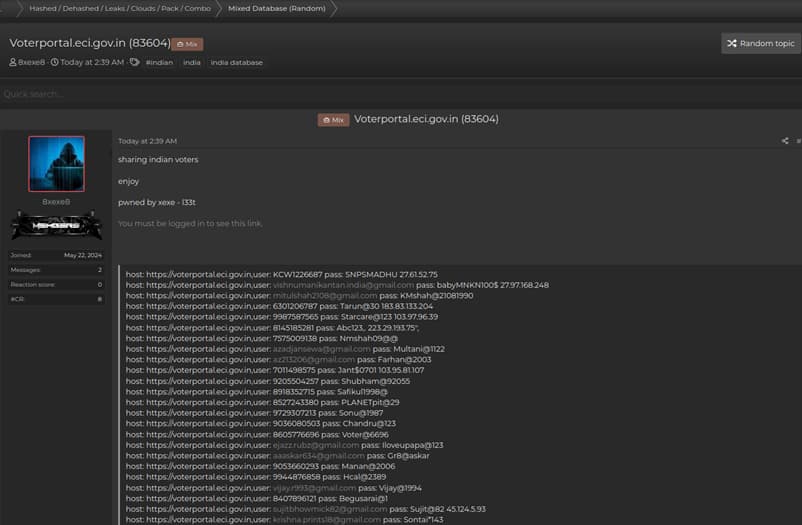Click the Members rank banner under username
The width and height of the screenshot is (802, 525).
coord(56,226)
